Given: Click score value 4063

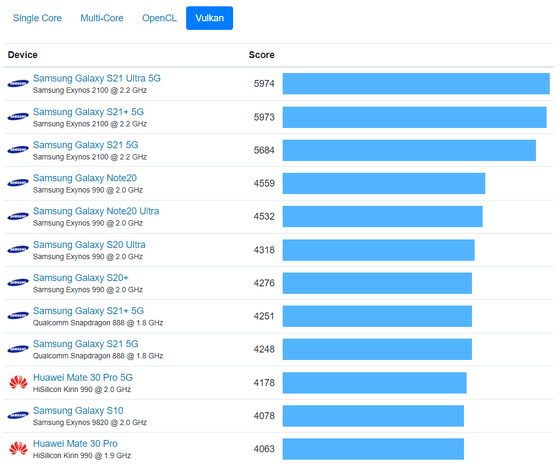Looking at the screenshot, I should click(264, 449).
